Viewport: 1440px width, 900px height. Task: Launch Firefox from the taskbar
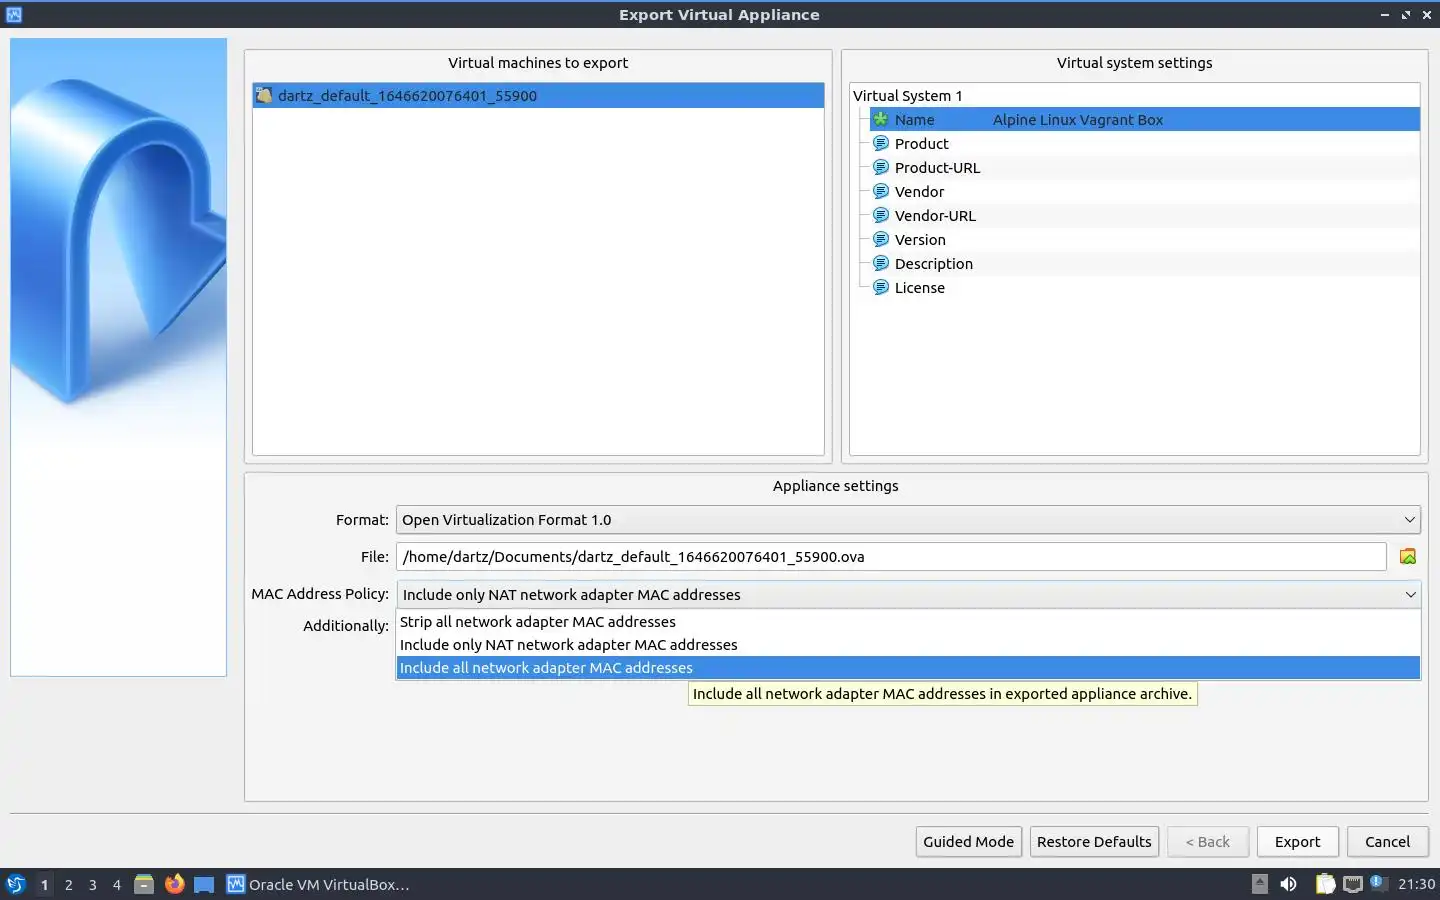pos(174,884)
